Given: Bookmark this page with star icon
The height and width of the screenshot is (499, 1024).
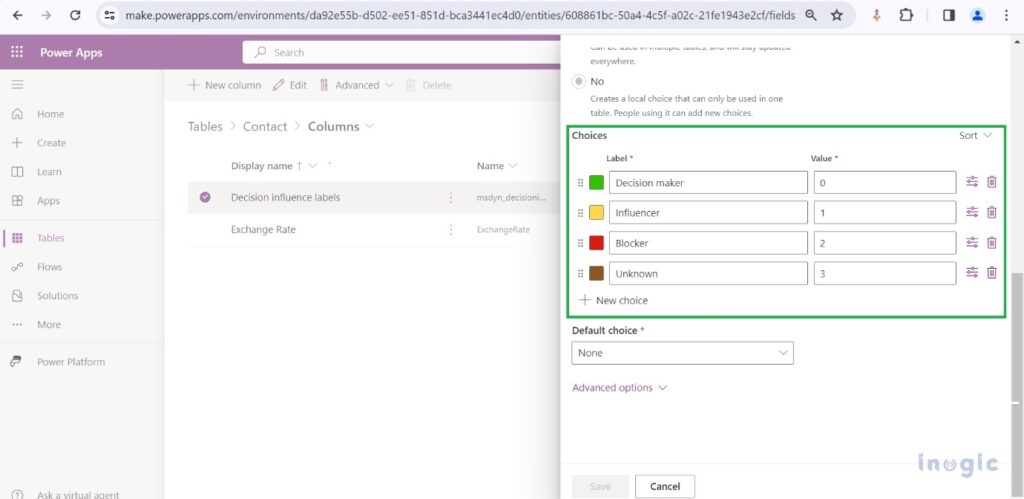Looking at the screenshot, I should click(x=836, y=16).
